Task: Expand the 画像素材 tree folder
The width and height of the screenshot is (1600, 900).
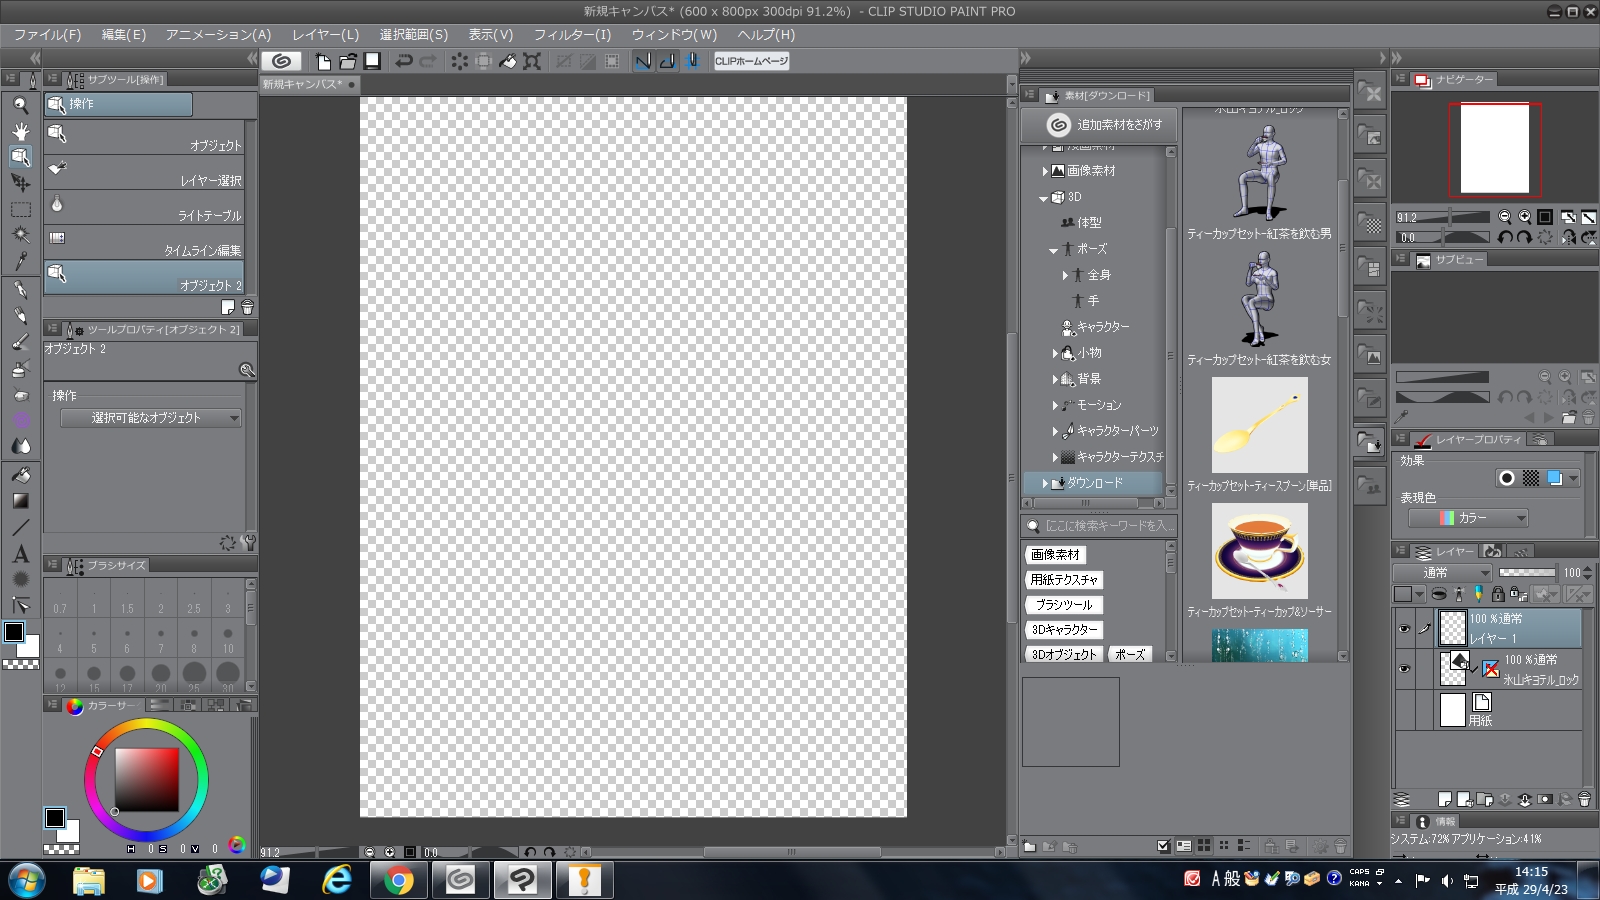Action: click(1045, 171)
